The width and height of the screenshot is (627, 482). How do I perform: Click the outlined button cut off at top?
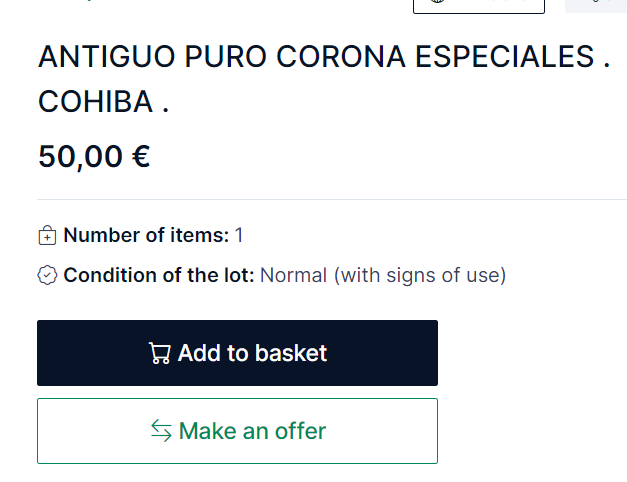(479, 7)
